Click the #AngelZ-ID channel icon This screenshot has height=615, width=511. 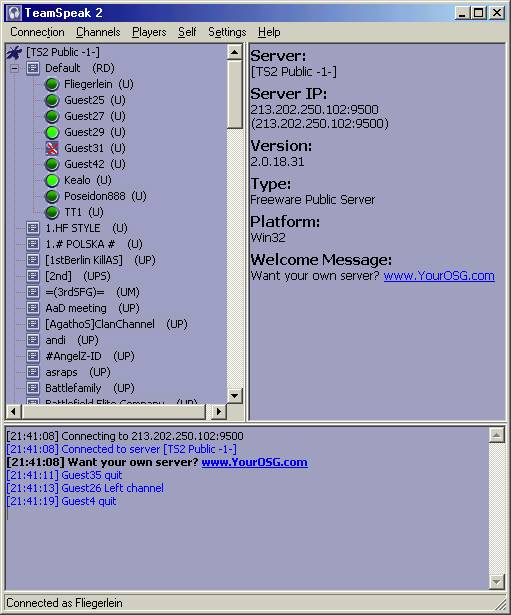click(x=33, y=356)
